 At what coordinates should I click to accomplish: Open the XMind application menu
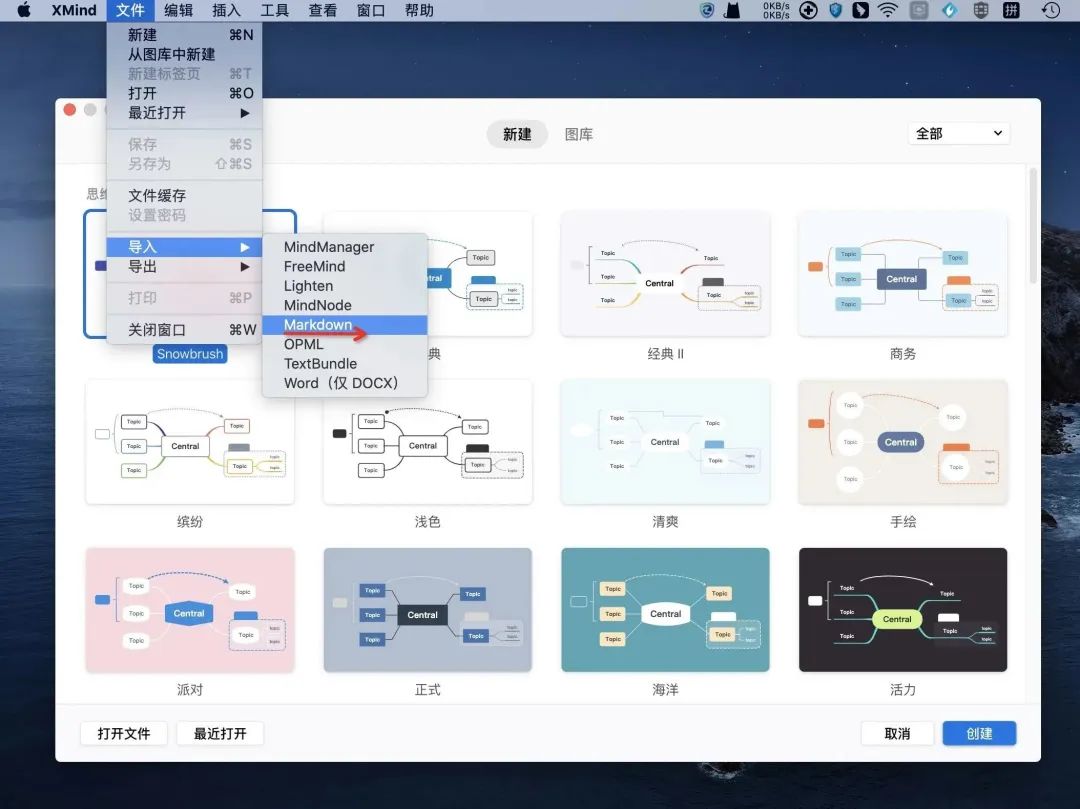pyautogui.click(x=74, y=10)
